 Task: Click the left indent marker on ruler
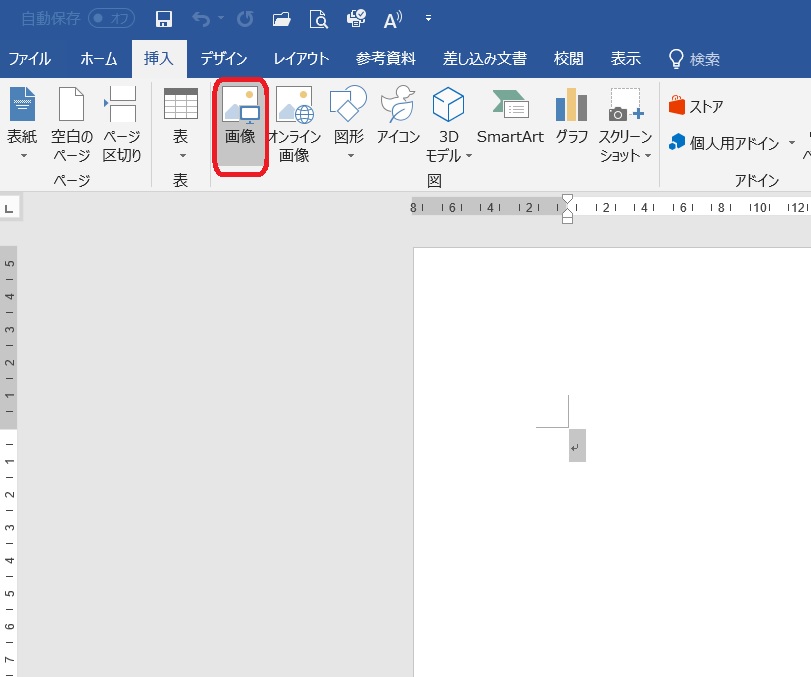tap(567, 220)
